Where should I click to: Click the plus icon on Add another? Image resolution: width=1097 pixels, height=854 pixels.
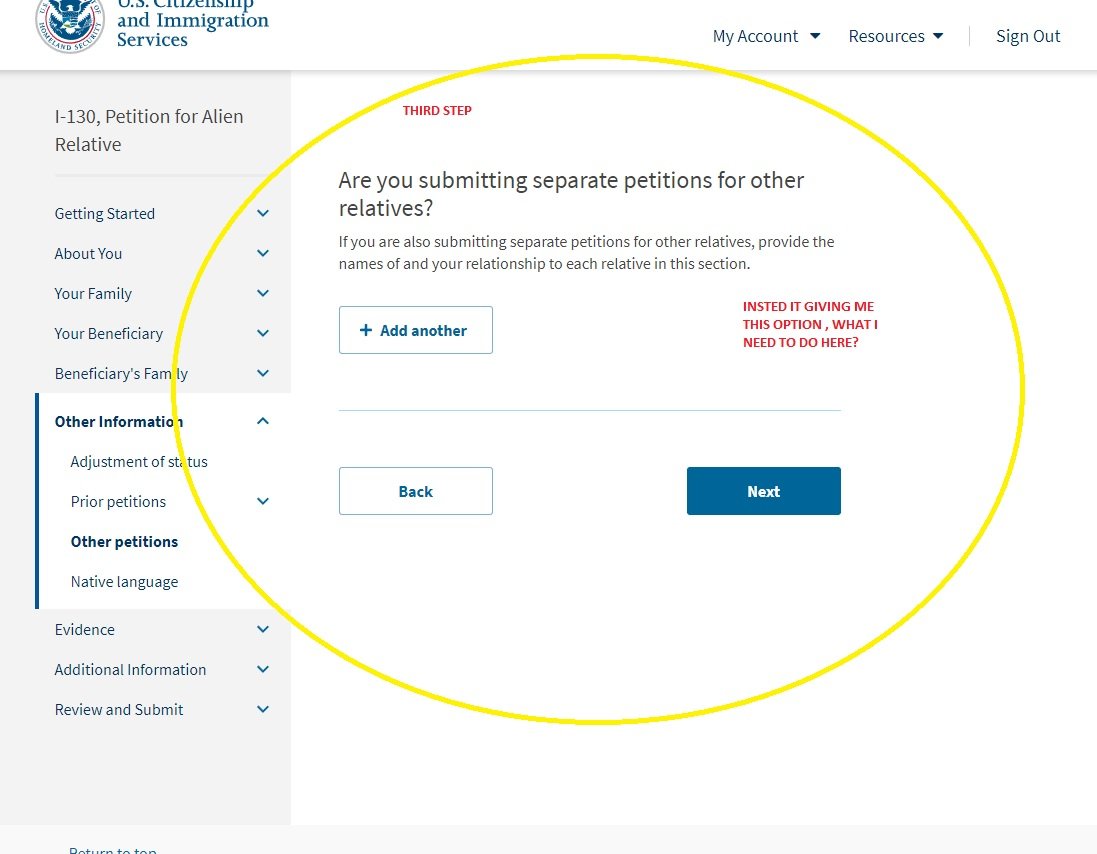(365, 330)
